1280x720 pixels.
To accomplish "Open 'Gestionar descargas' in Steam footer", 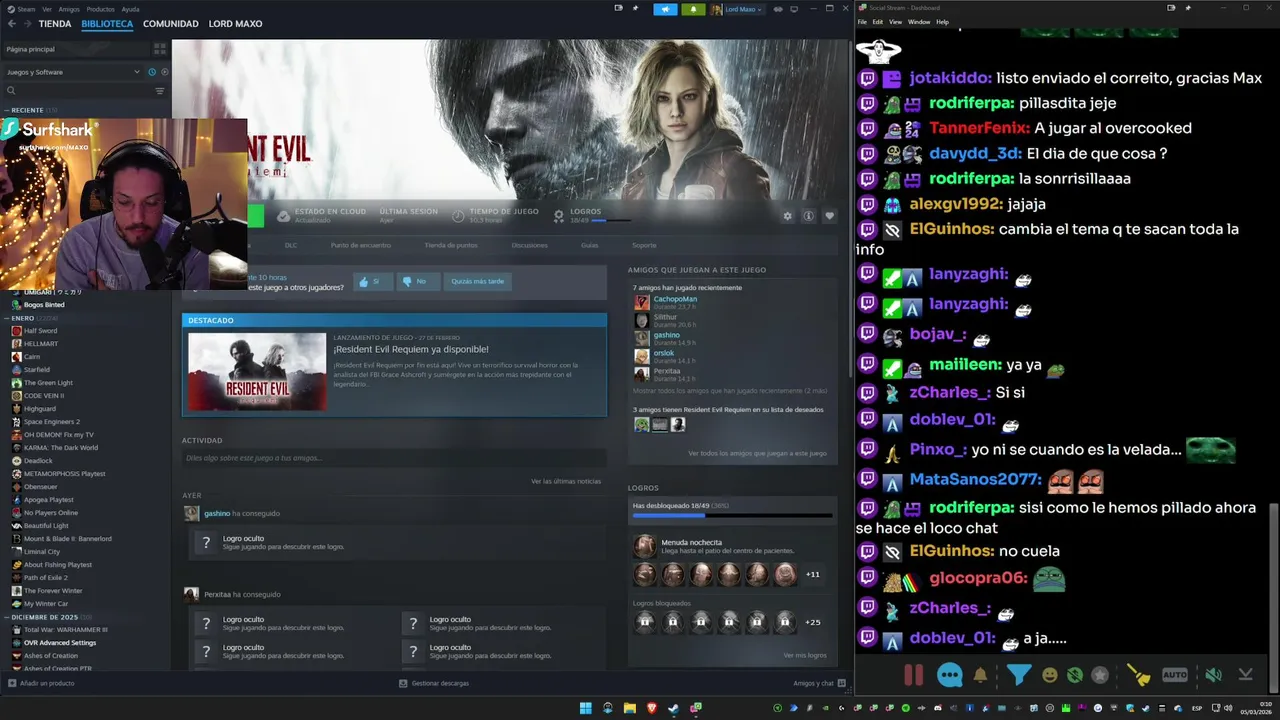I will click(434, 683).
